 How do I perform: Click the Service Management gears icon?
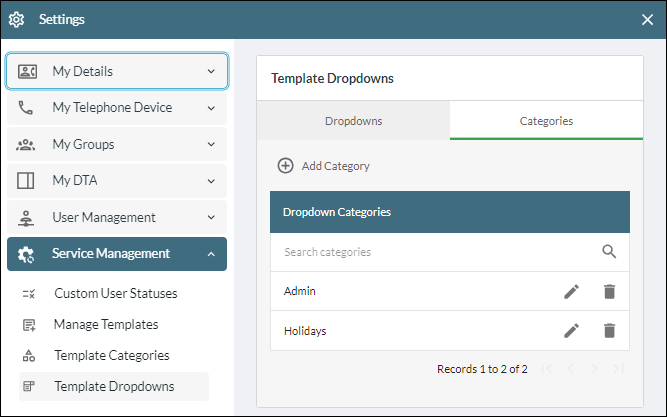26,254
